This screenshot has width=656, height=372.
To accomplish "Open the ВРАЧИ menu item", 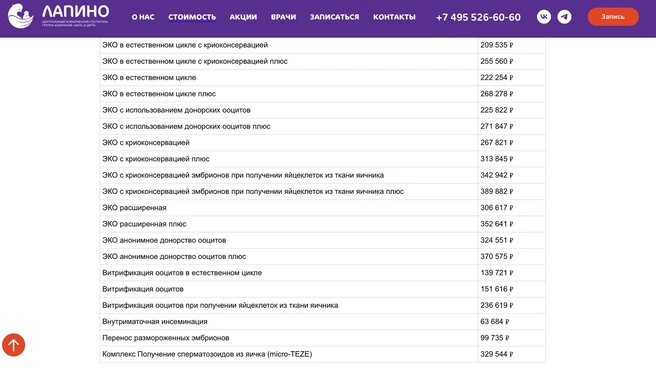I will (x=283, y=17).
